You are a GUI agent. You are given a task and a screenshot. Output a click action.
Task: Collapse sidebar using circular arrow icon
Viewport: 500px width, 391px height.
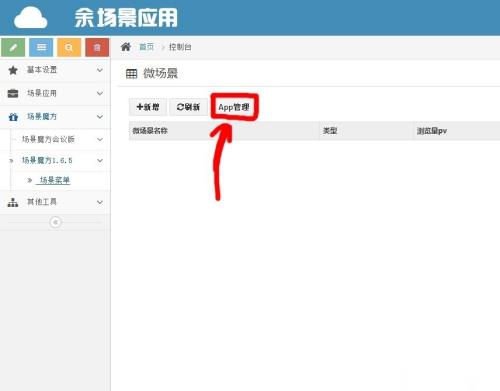(x=55, y=222)
